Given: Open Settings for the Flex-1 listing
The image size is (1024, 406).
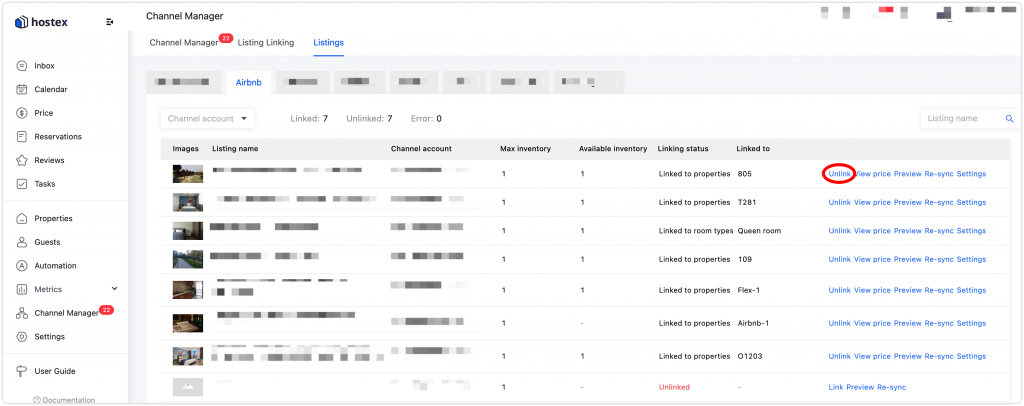Looking at the screenshot, I should 971,290.
